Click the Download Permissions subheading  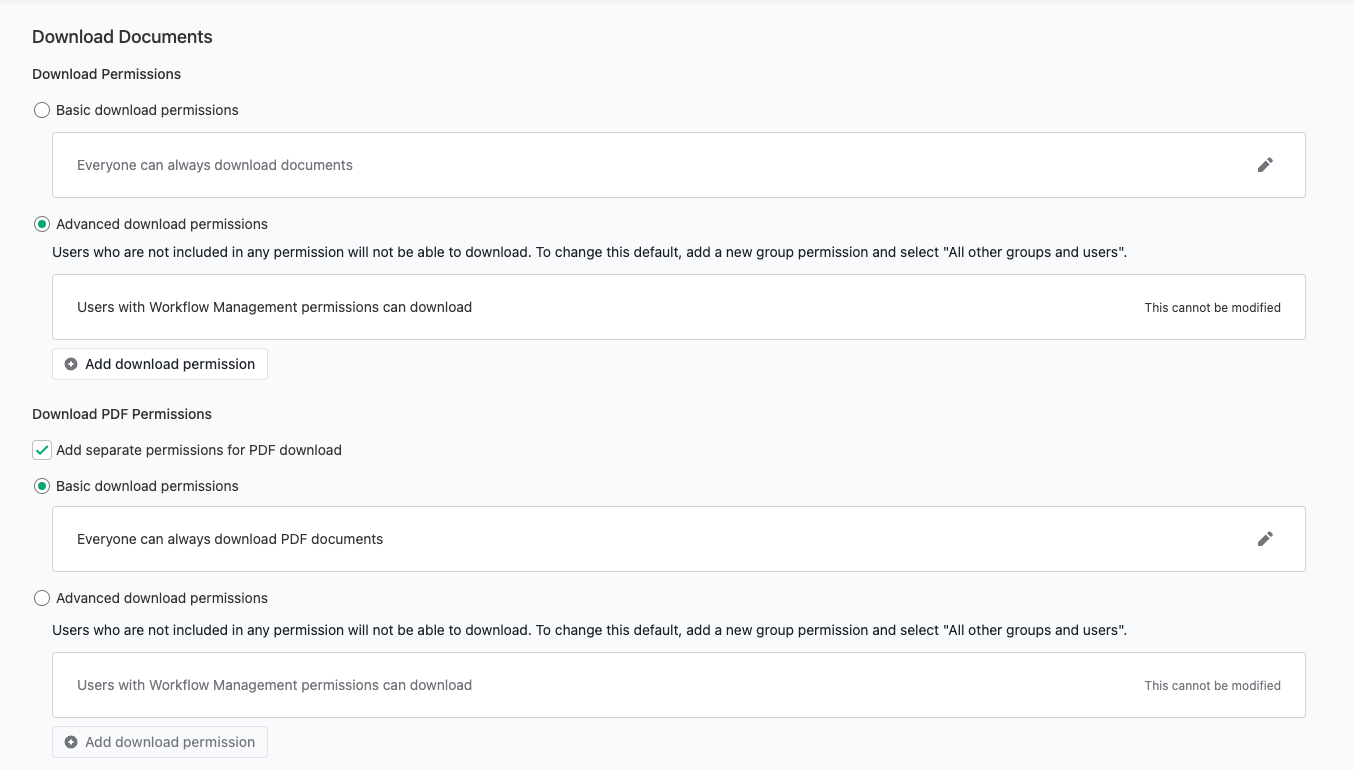pyautogui.click(x=106, y=74)
